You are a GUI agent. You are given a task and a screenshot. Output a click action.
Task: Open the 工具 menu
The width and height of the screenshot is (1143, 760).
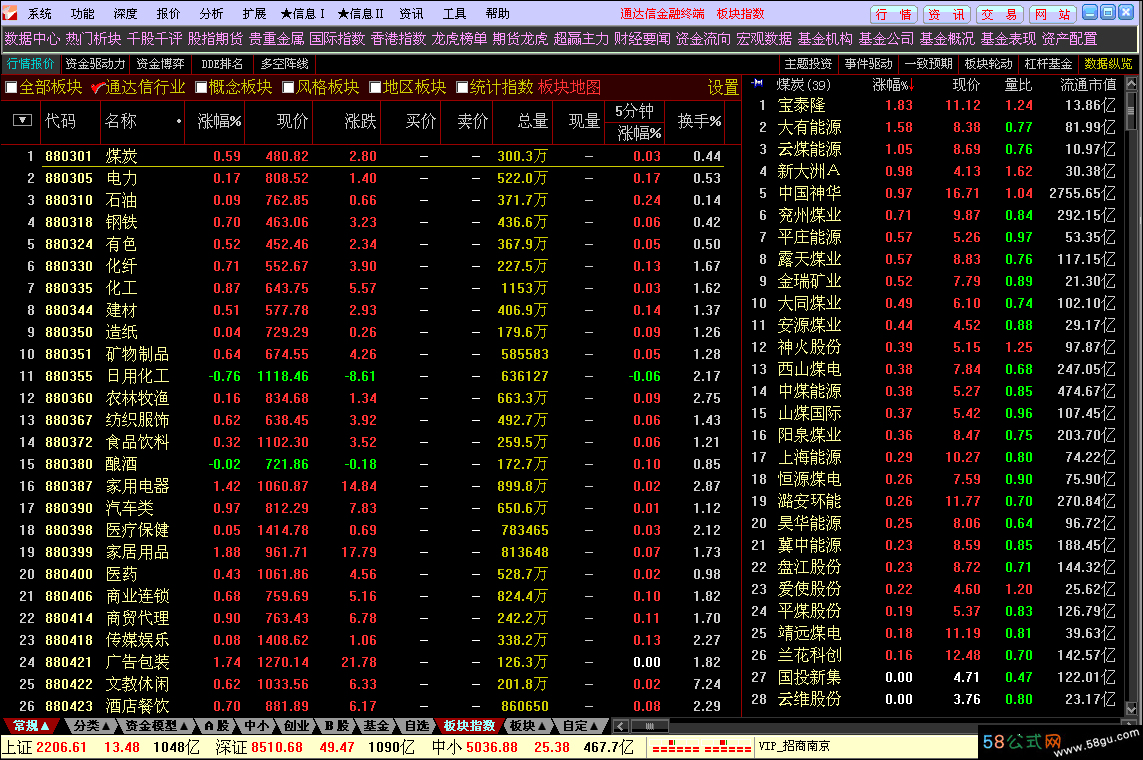pyautogui.click(x=454, y=13)
